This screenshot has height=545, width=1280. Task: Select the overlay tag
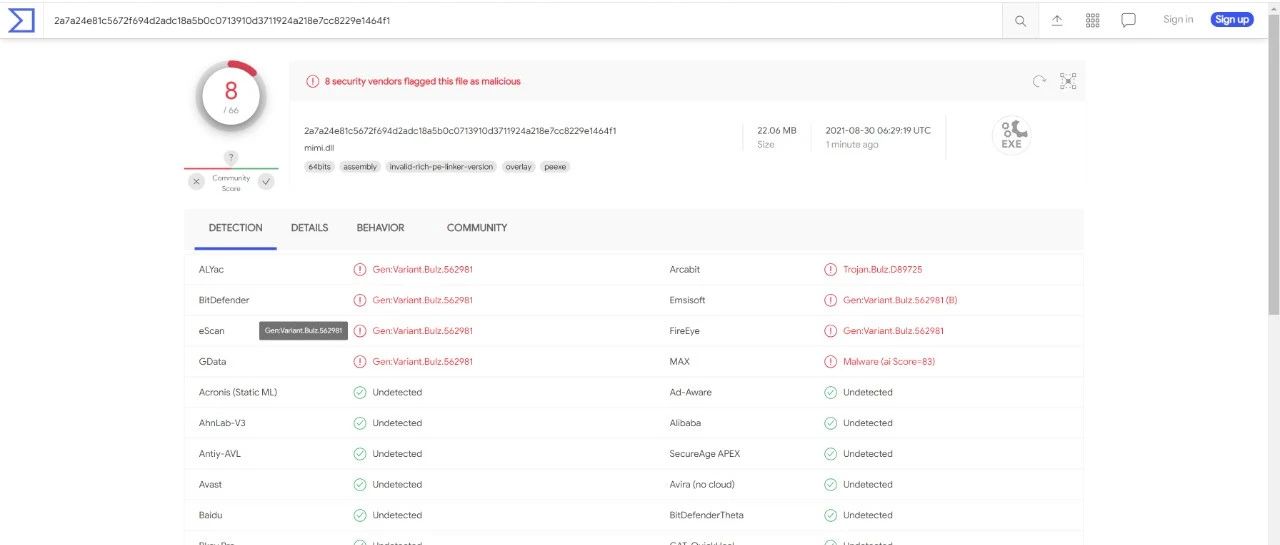tap(518, 167)
